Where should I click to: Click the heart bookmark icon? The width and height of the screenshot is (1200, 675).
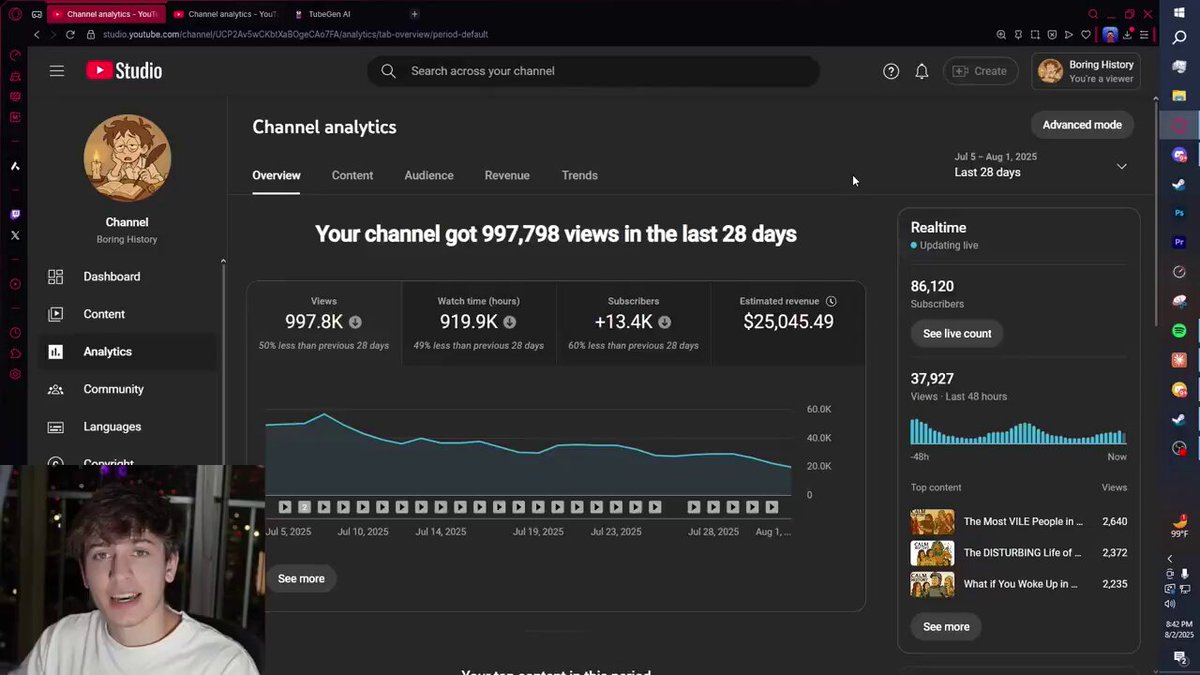pyautogui.click(x=1086, y=34)
